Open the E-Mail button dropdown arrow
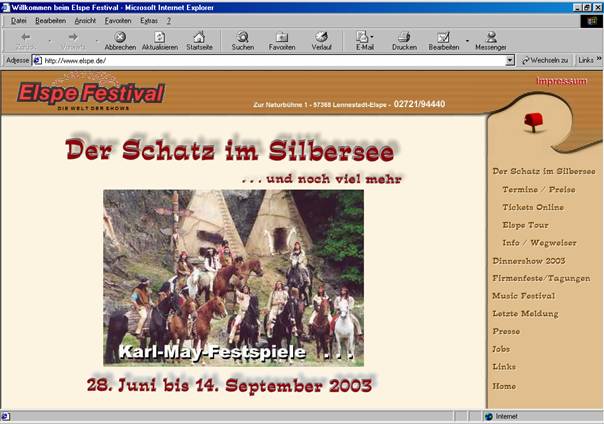Screen dimensions: 604x424 [x=372, y=37]
